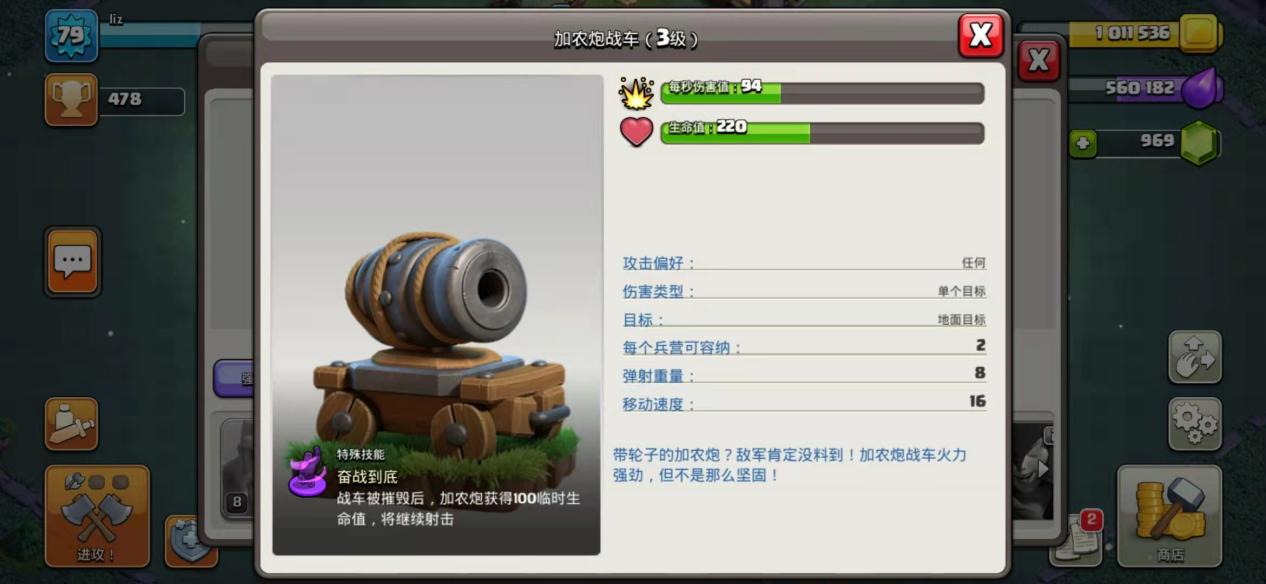Tap the crossed axes attack button
1266x584 pixels.
96,515
